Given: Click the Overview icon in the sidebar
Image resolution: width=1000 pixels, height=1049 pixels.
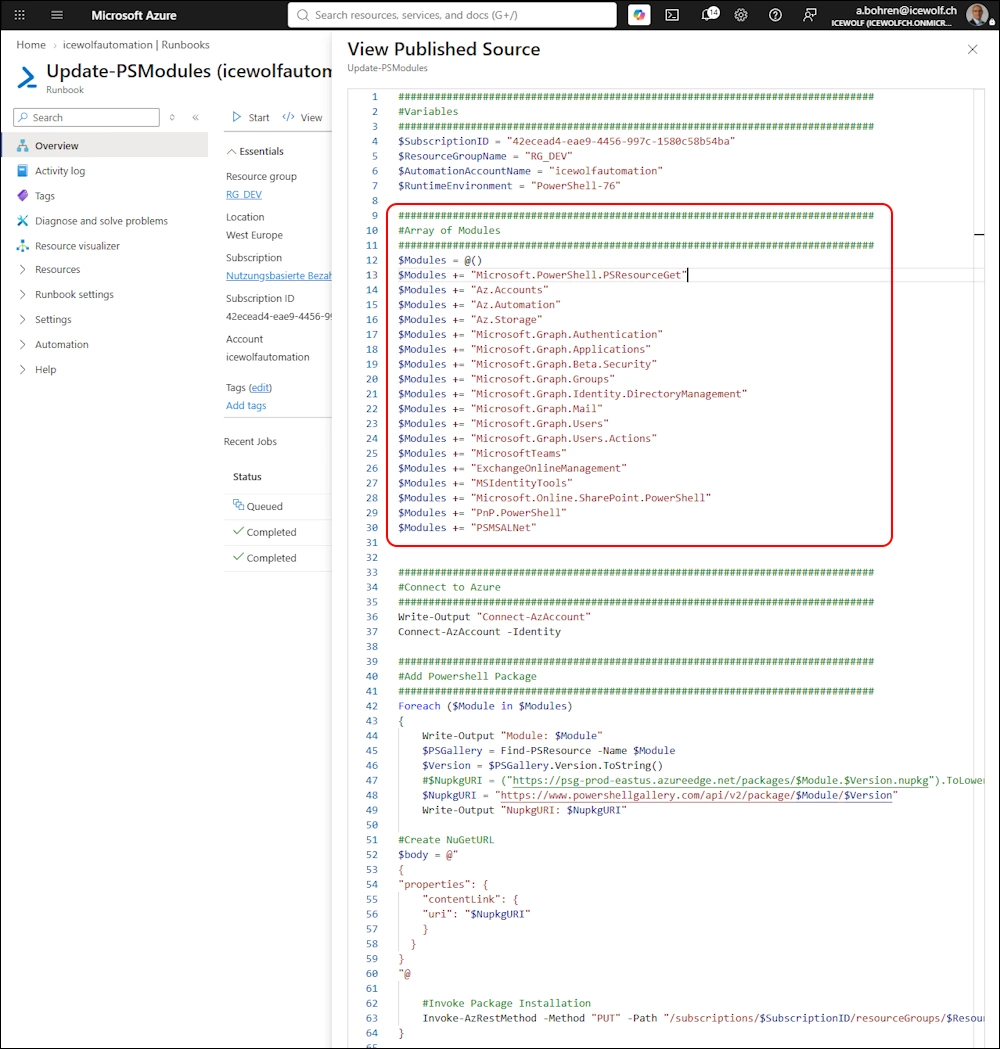Looking at the screenshot, I should coord(23,145).
